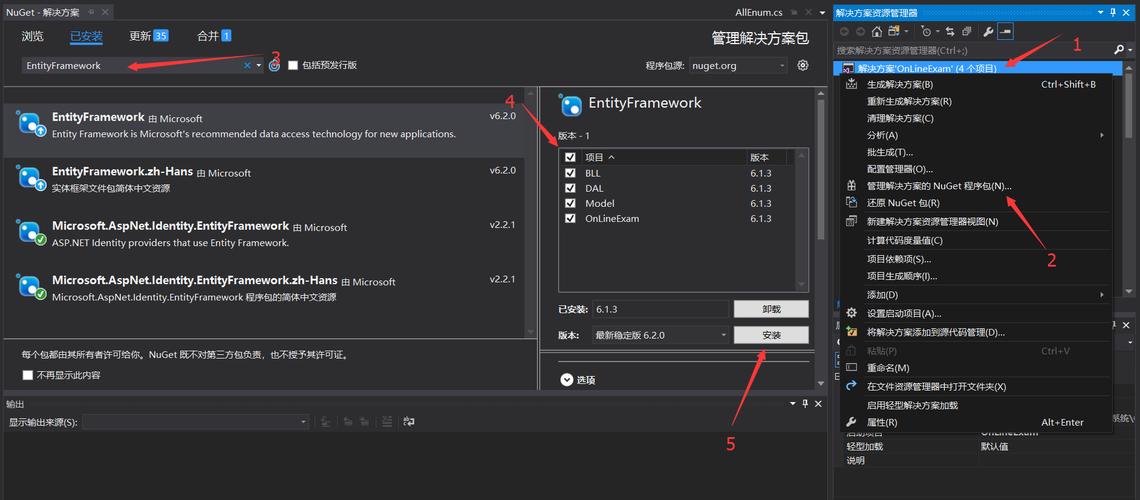Select the EntityFramework package in the list
Screen dimensions: 1140x500
pyautogui.click(x=264, y=131)
